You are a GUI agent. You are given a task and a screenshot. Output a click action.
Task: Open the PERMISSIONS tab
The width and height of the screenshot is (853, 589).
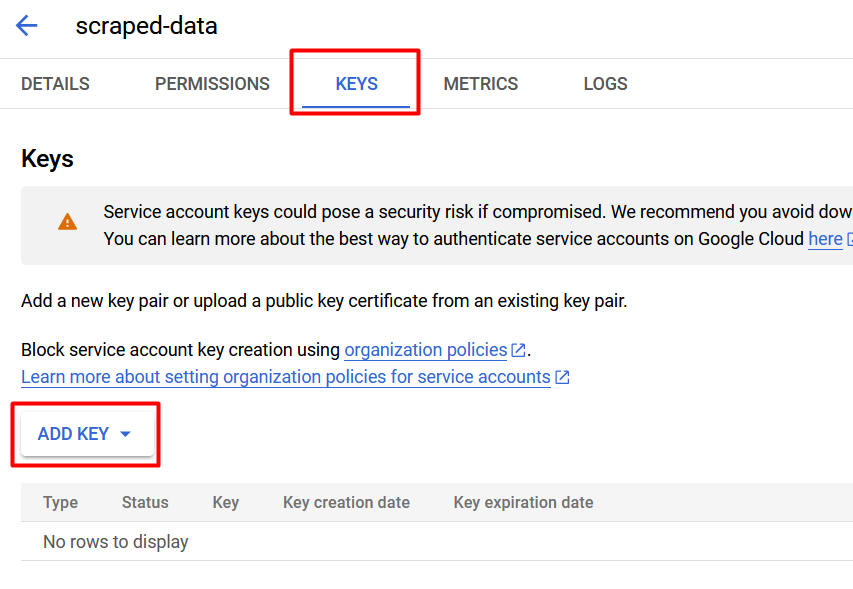coord(212,84)
